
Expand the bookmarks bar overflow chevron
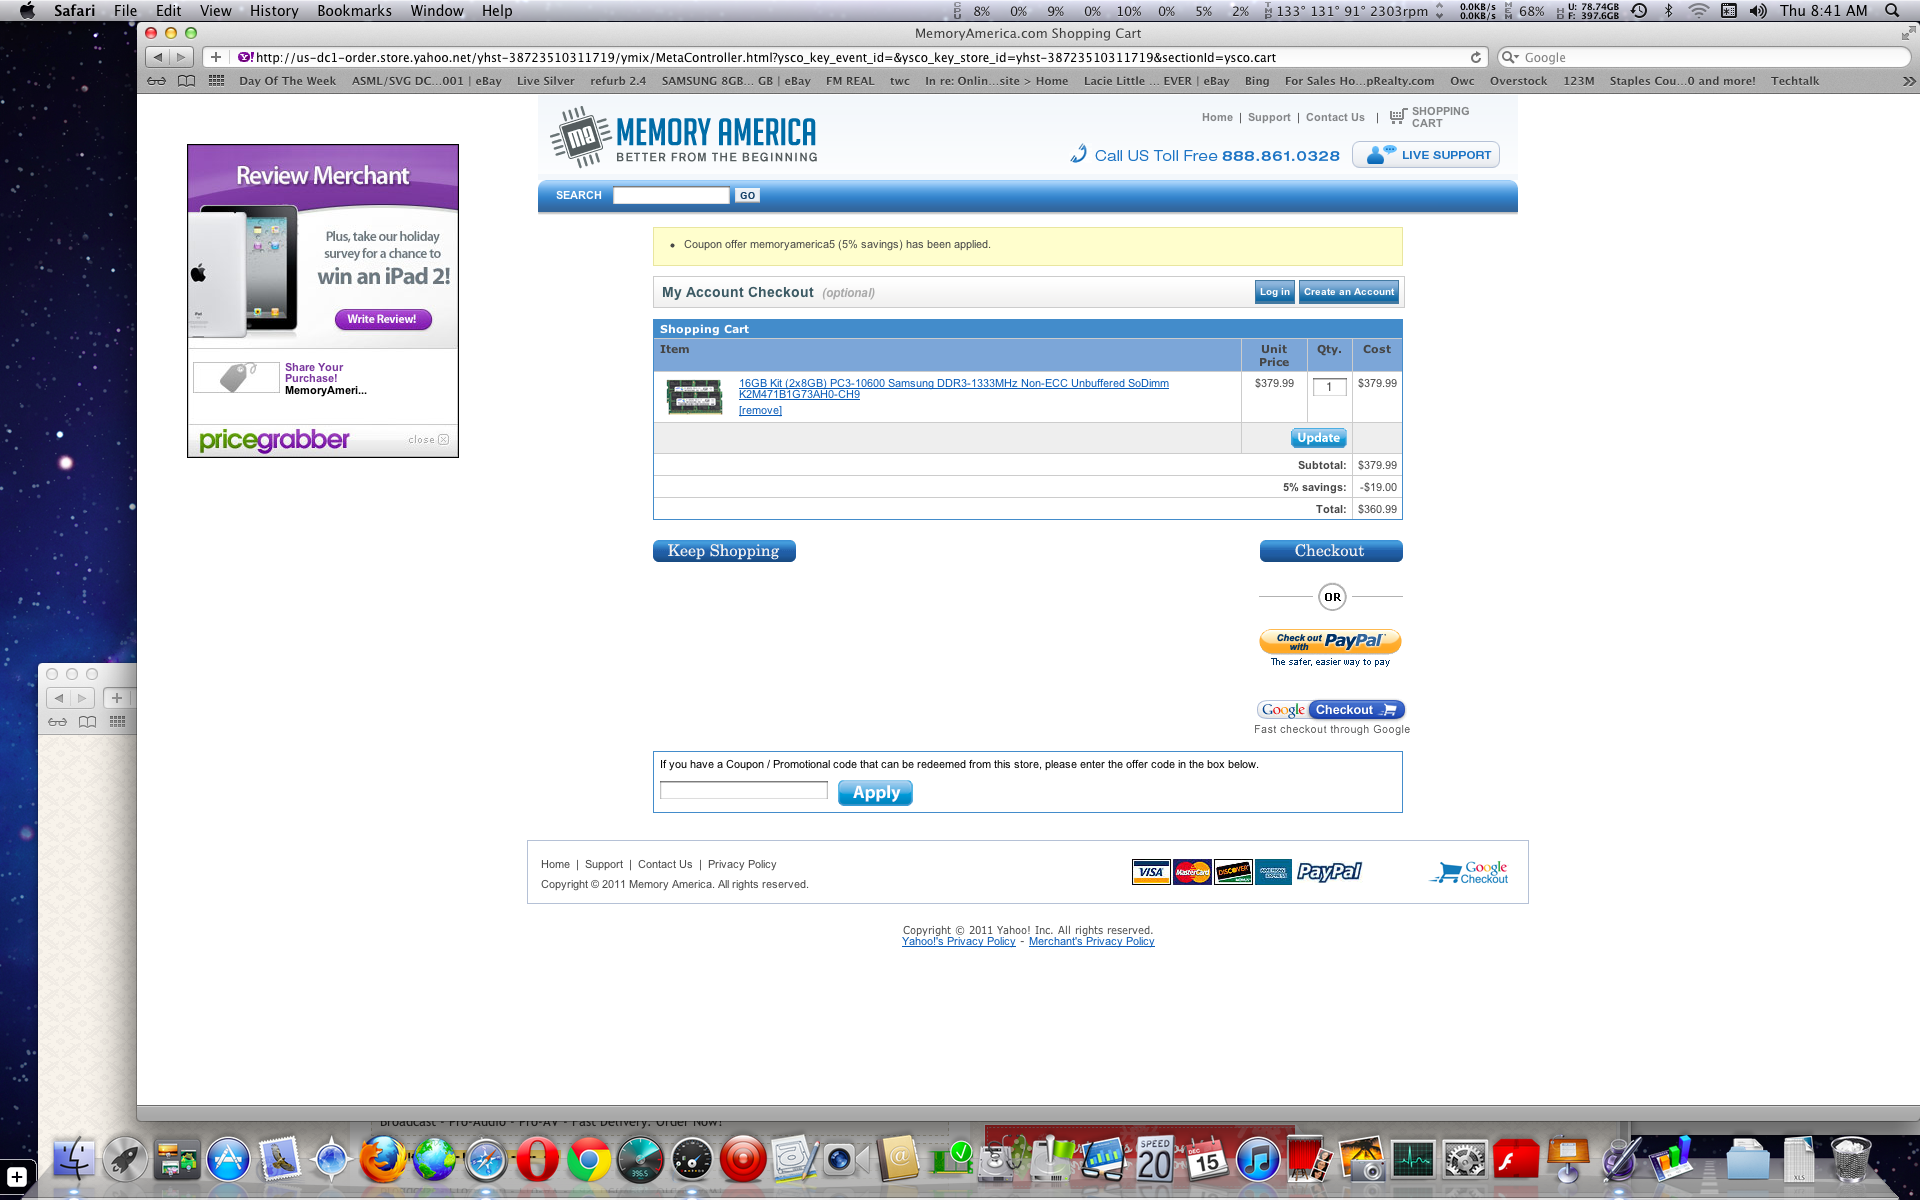tap(1908, 81)
